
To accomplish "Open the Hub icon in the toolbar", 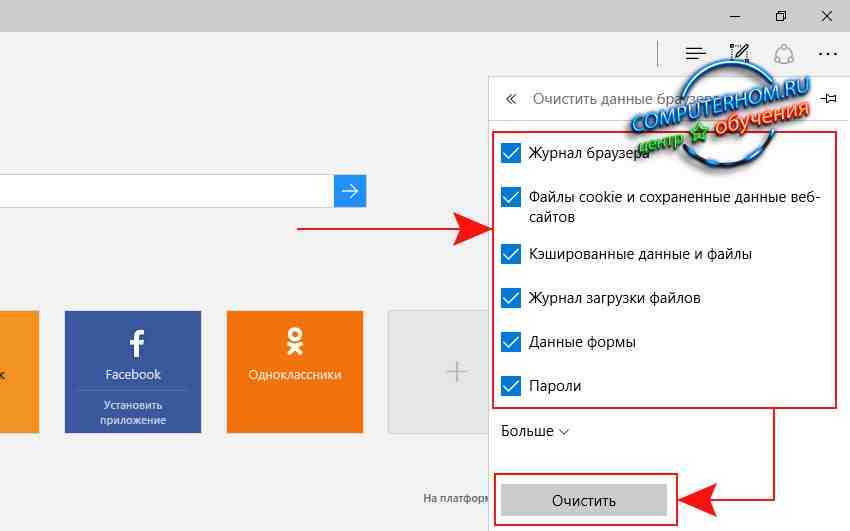I will point(696,53).
